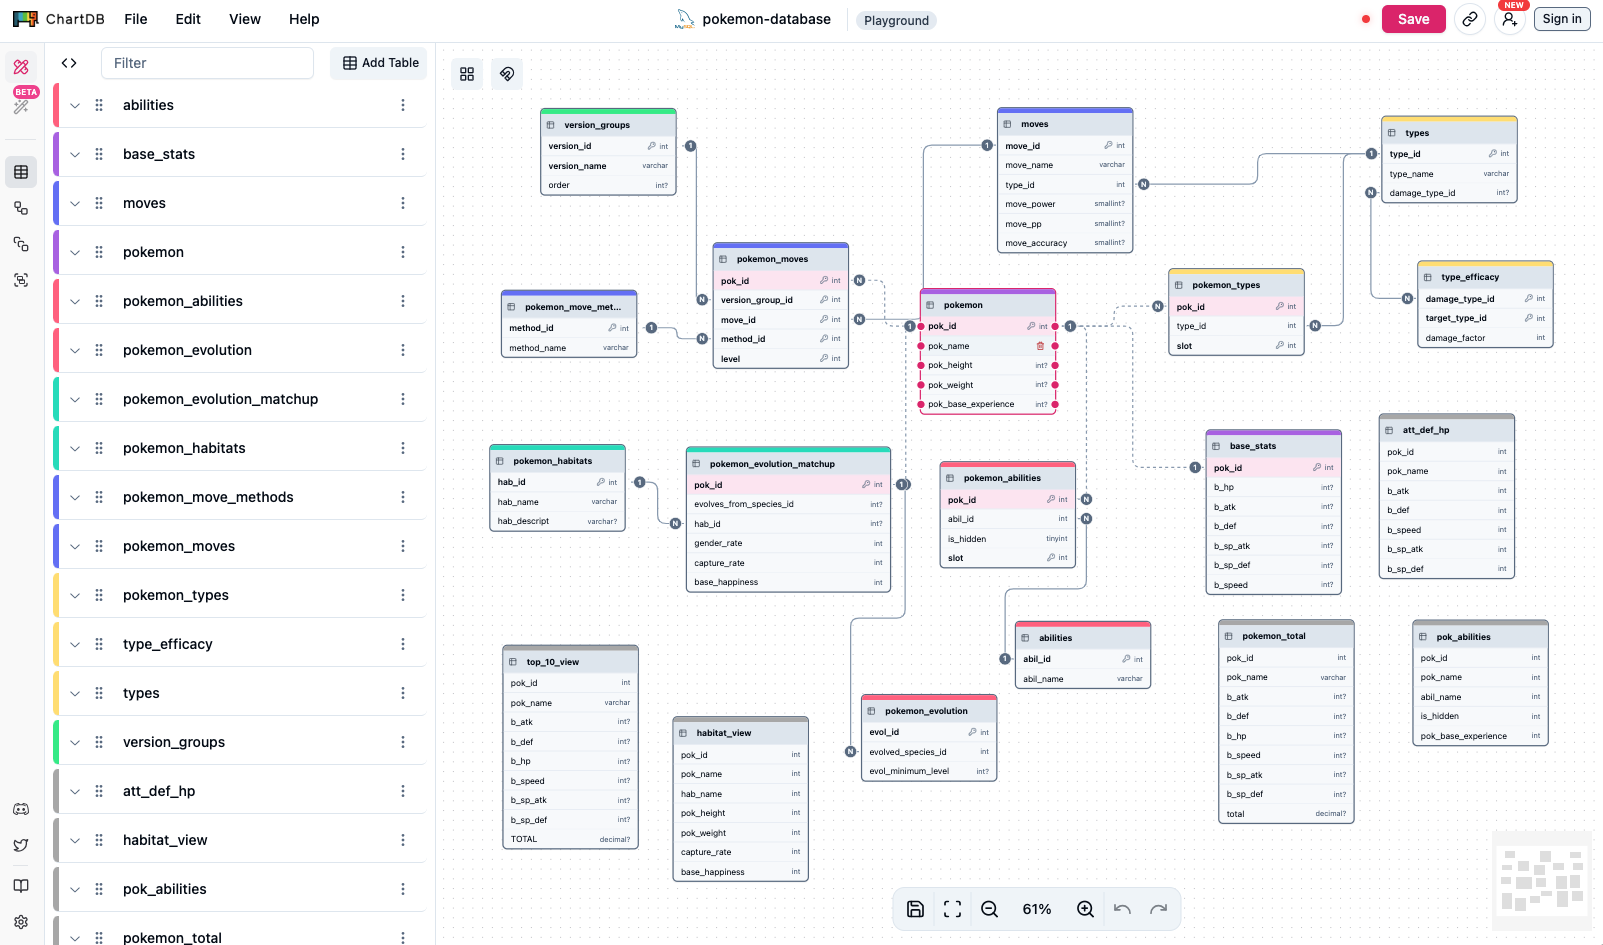Grab the drag handle for base_stats
1603x945 pixels.
click(x=99, y=154)
